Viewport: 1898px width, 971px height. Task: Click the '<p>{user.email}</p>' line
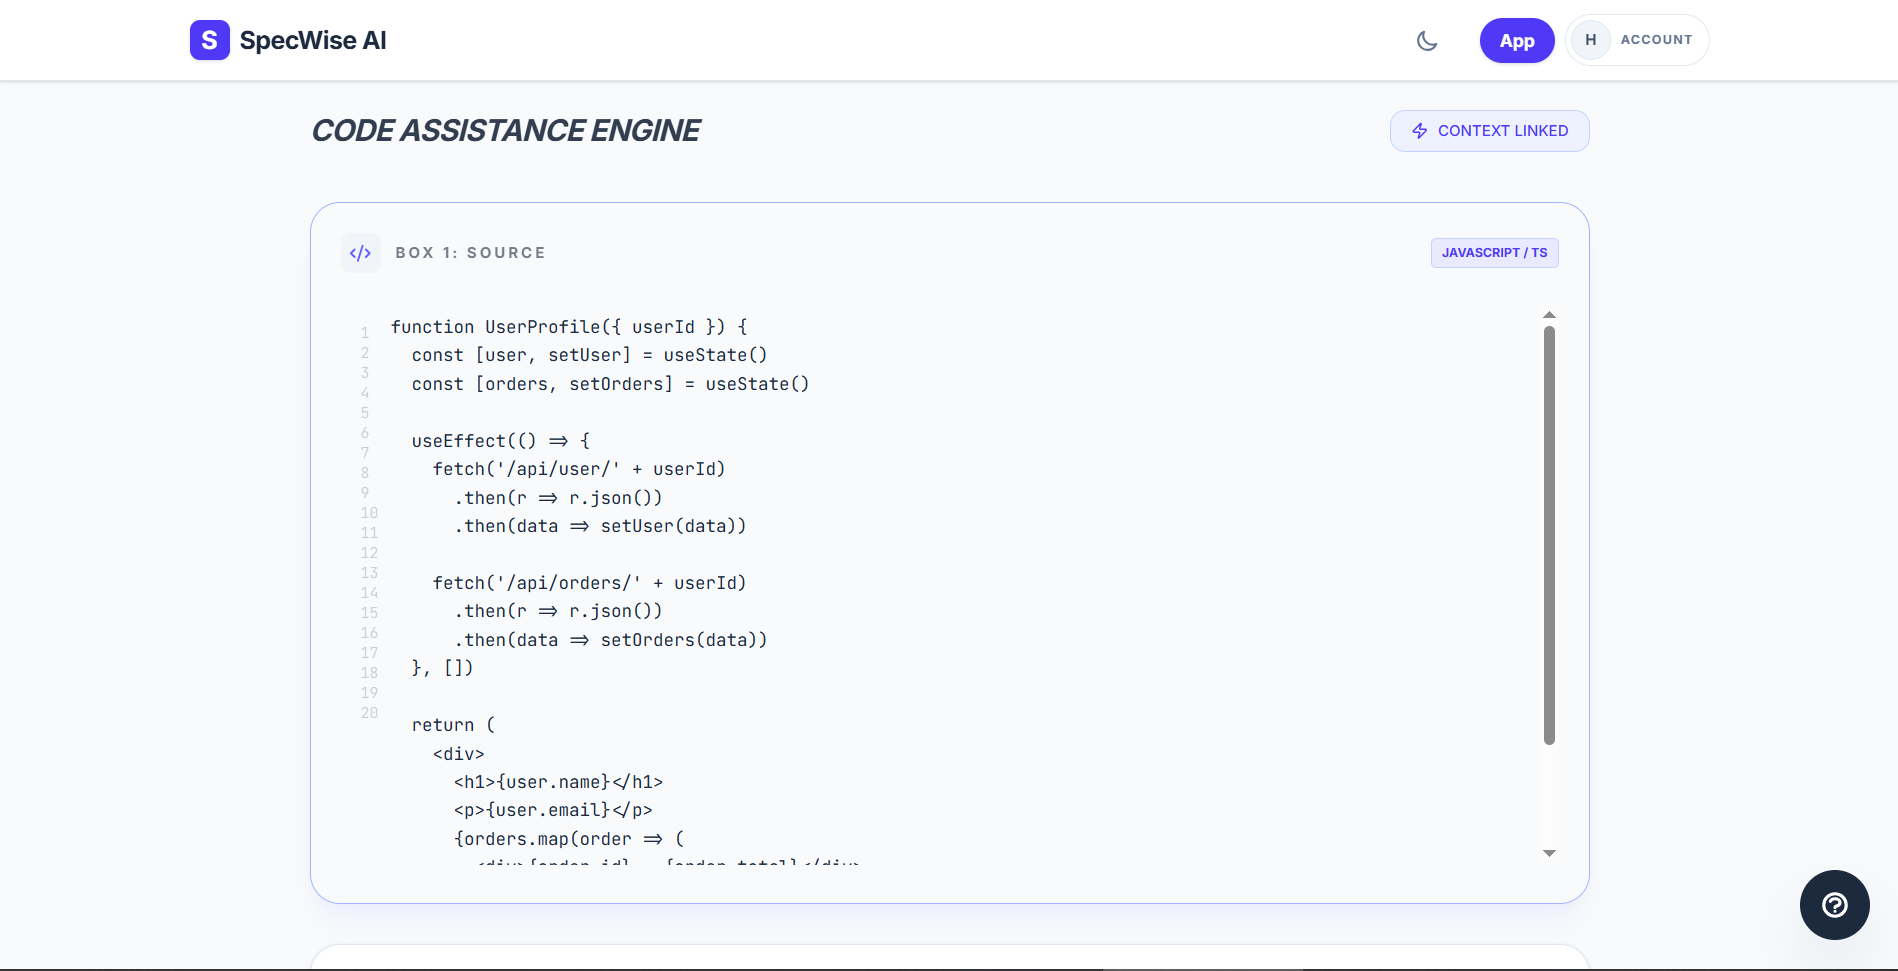click(x=553, y=810)
